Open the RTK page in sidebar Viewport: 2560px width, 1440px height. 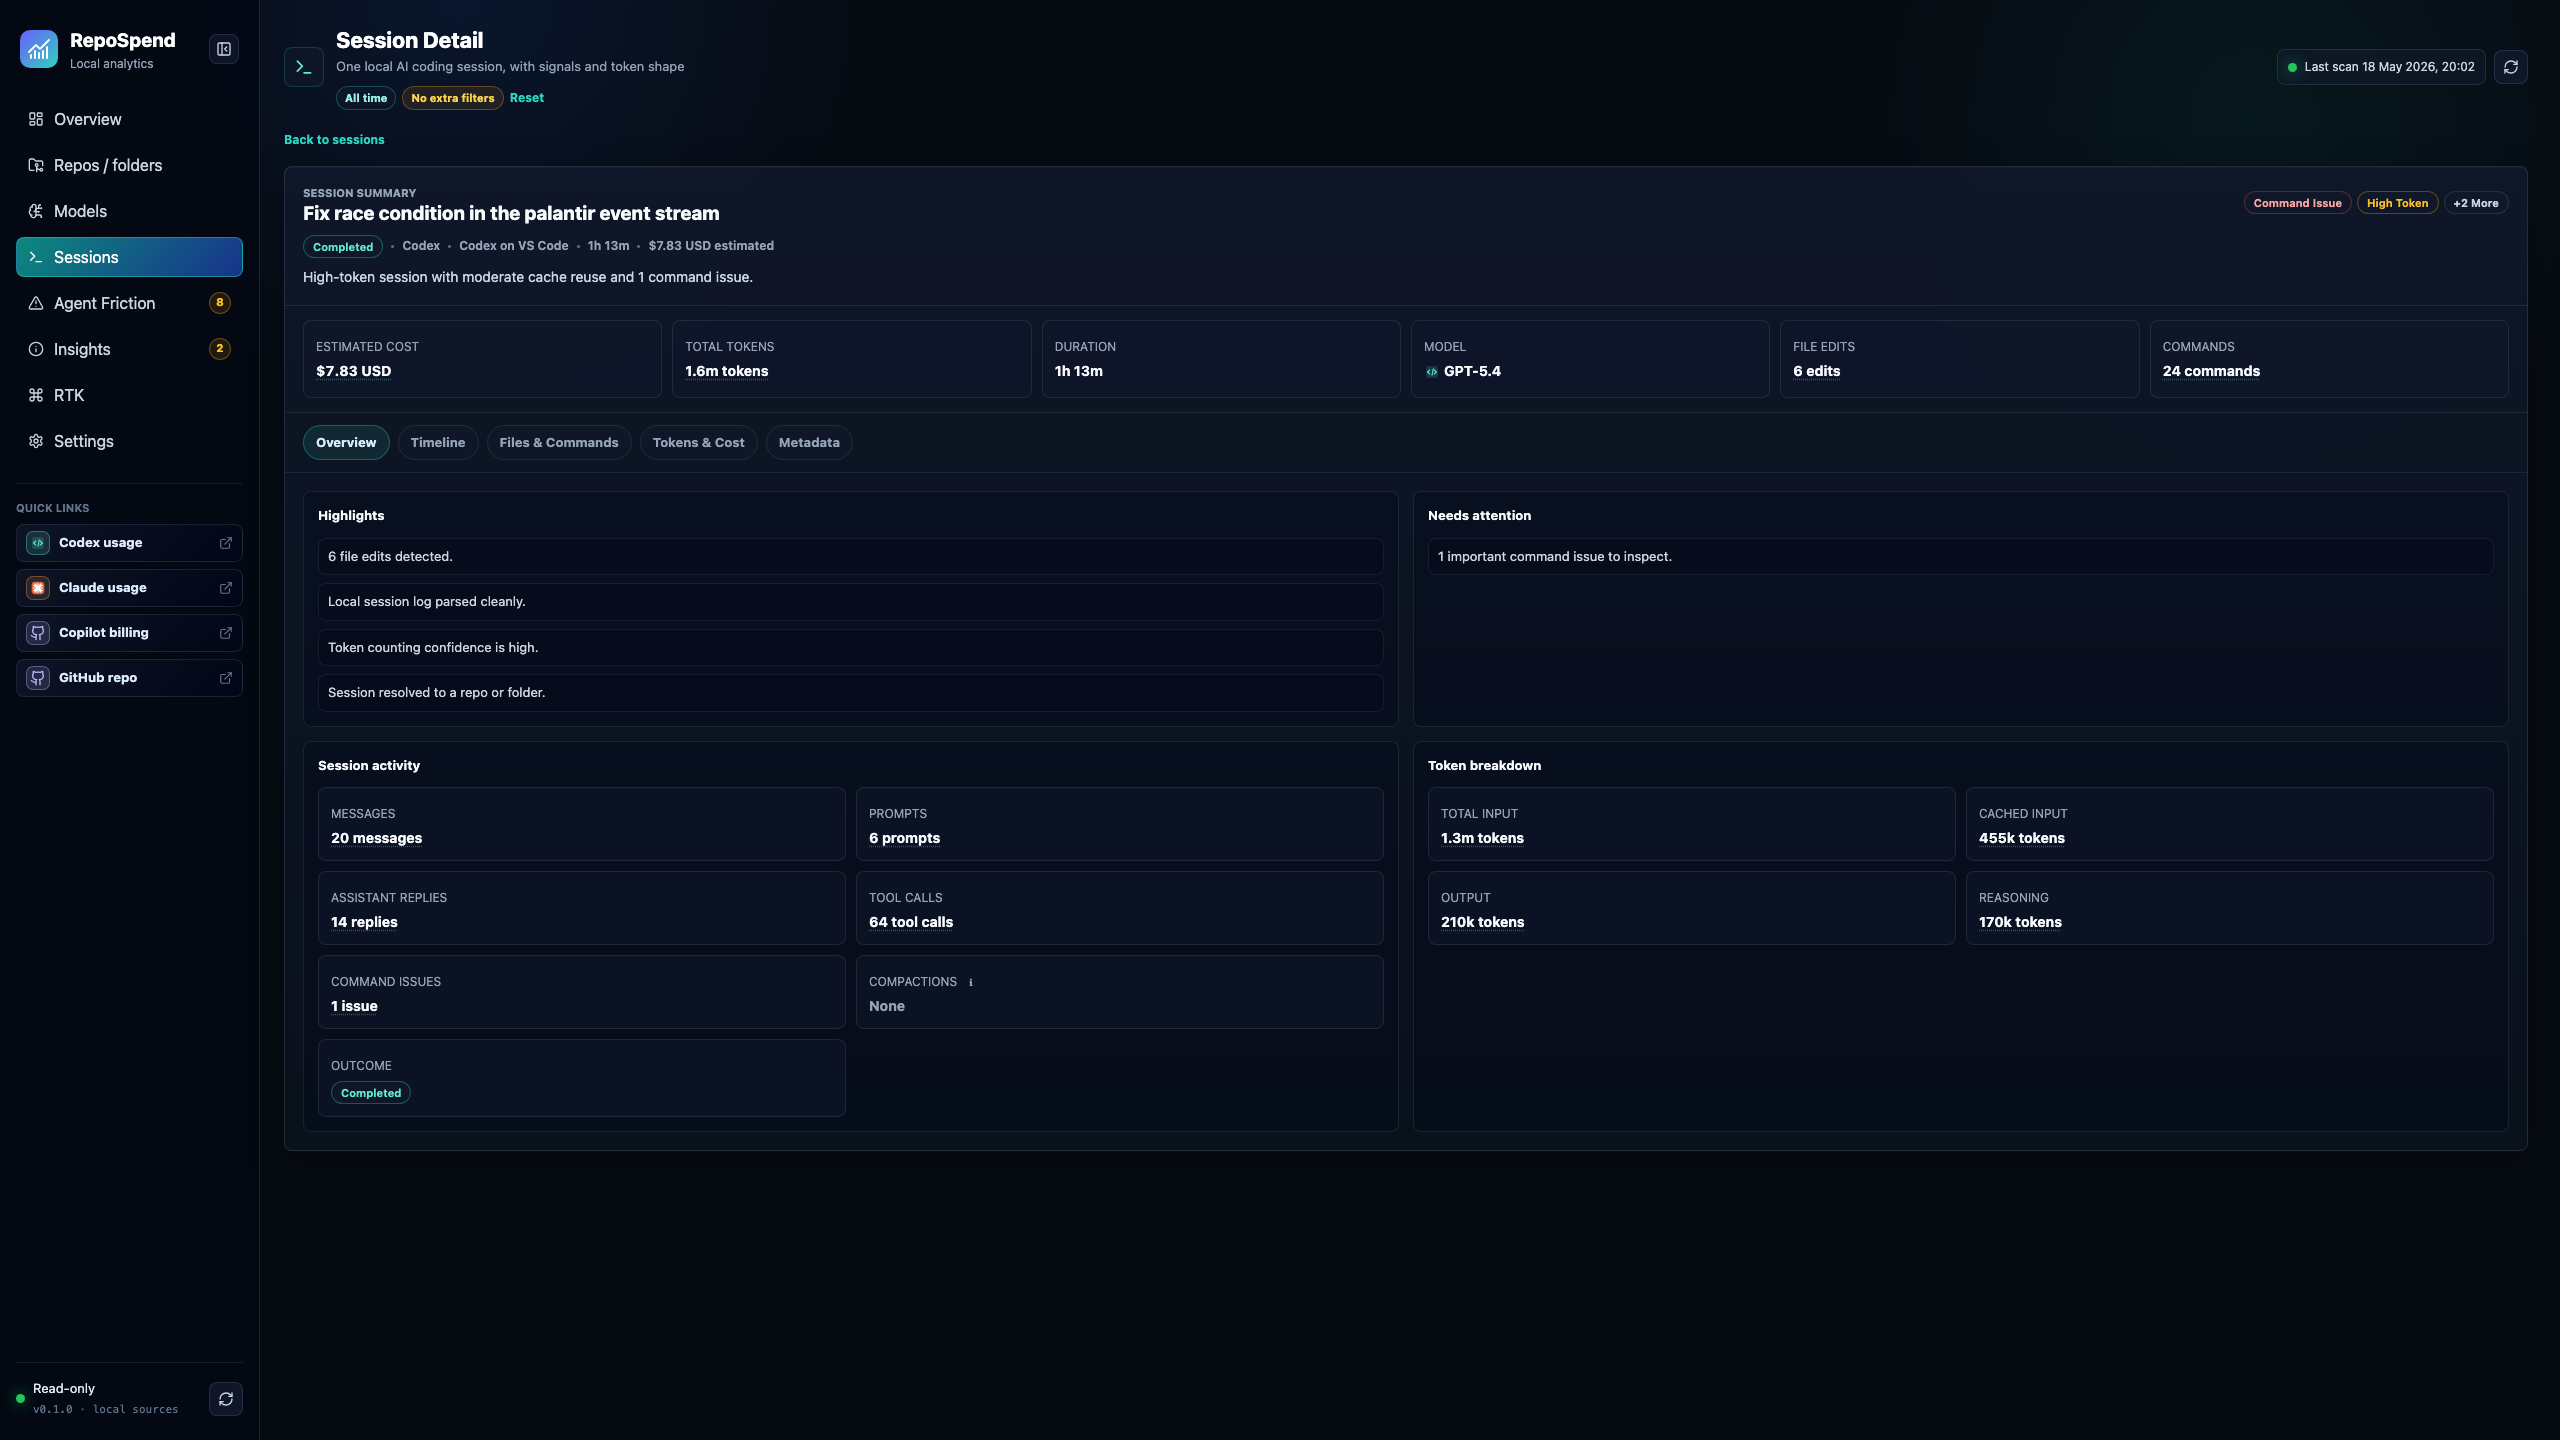(x=129, y=395)
